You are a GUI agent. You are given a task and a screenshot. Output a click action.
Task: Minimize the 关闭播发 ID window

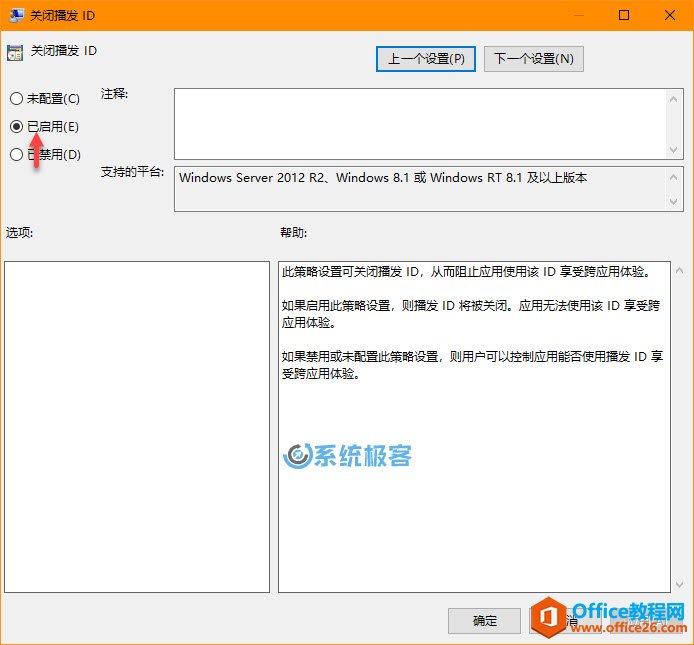(578, 15)
